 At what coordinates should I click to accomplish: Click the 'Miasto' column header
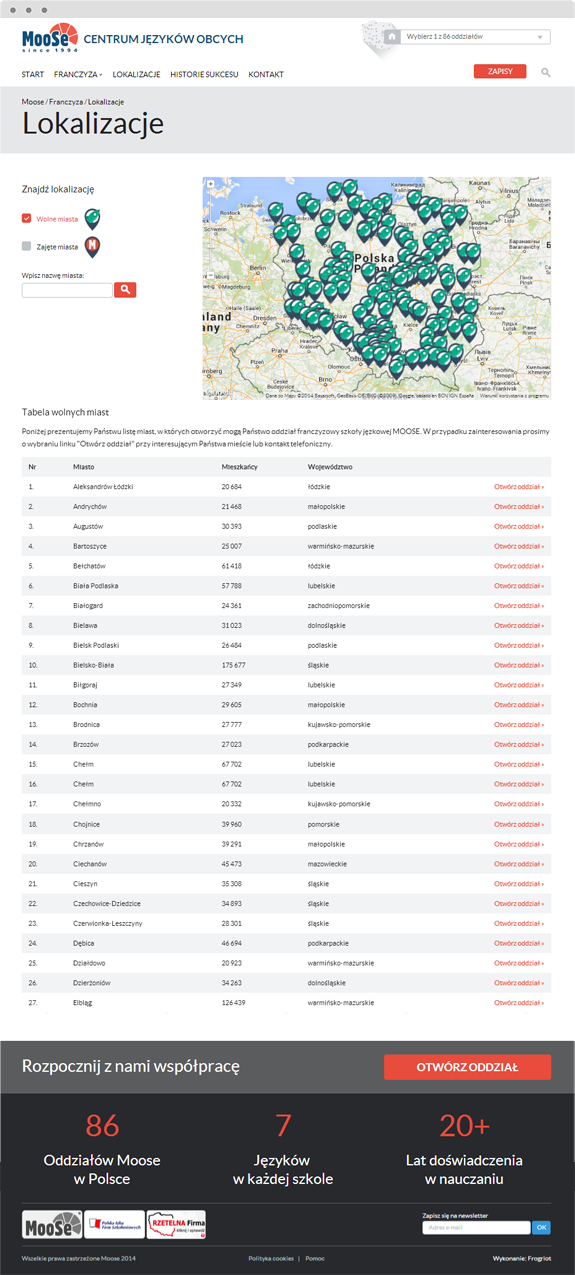point(84,467)
